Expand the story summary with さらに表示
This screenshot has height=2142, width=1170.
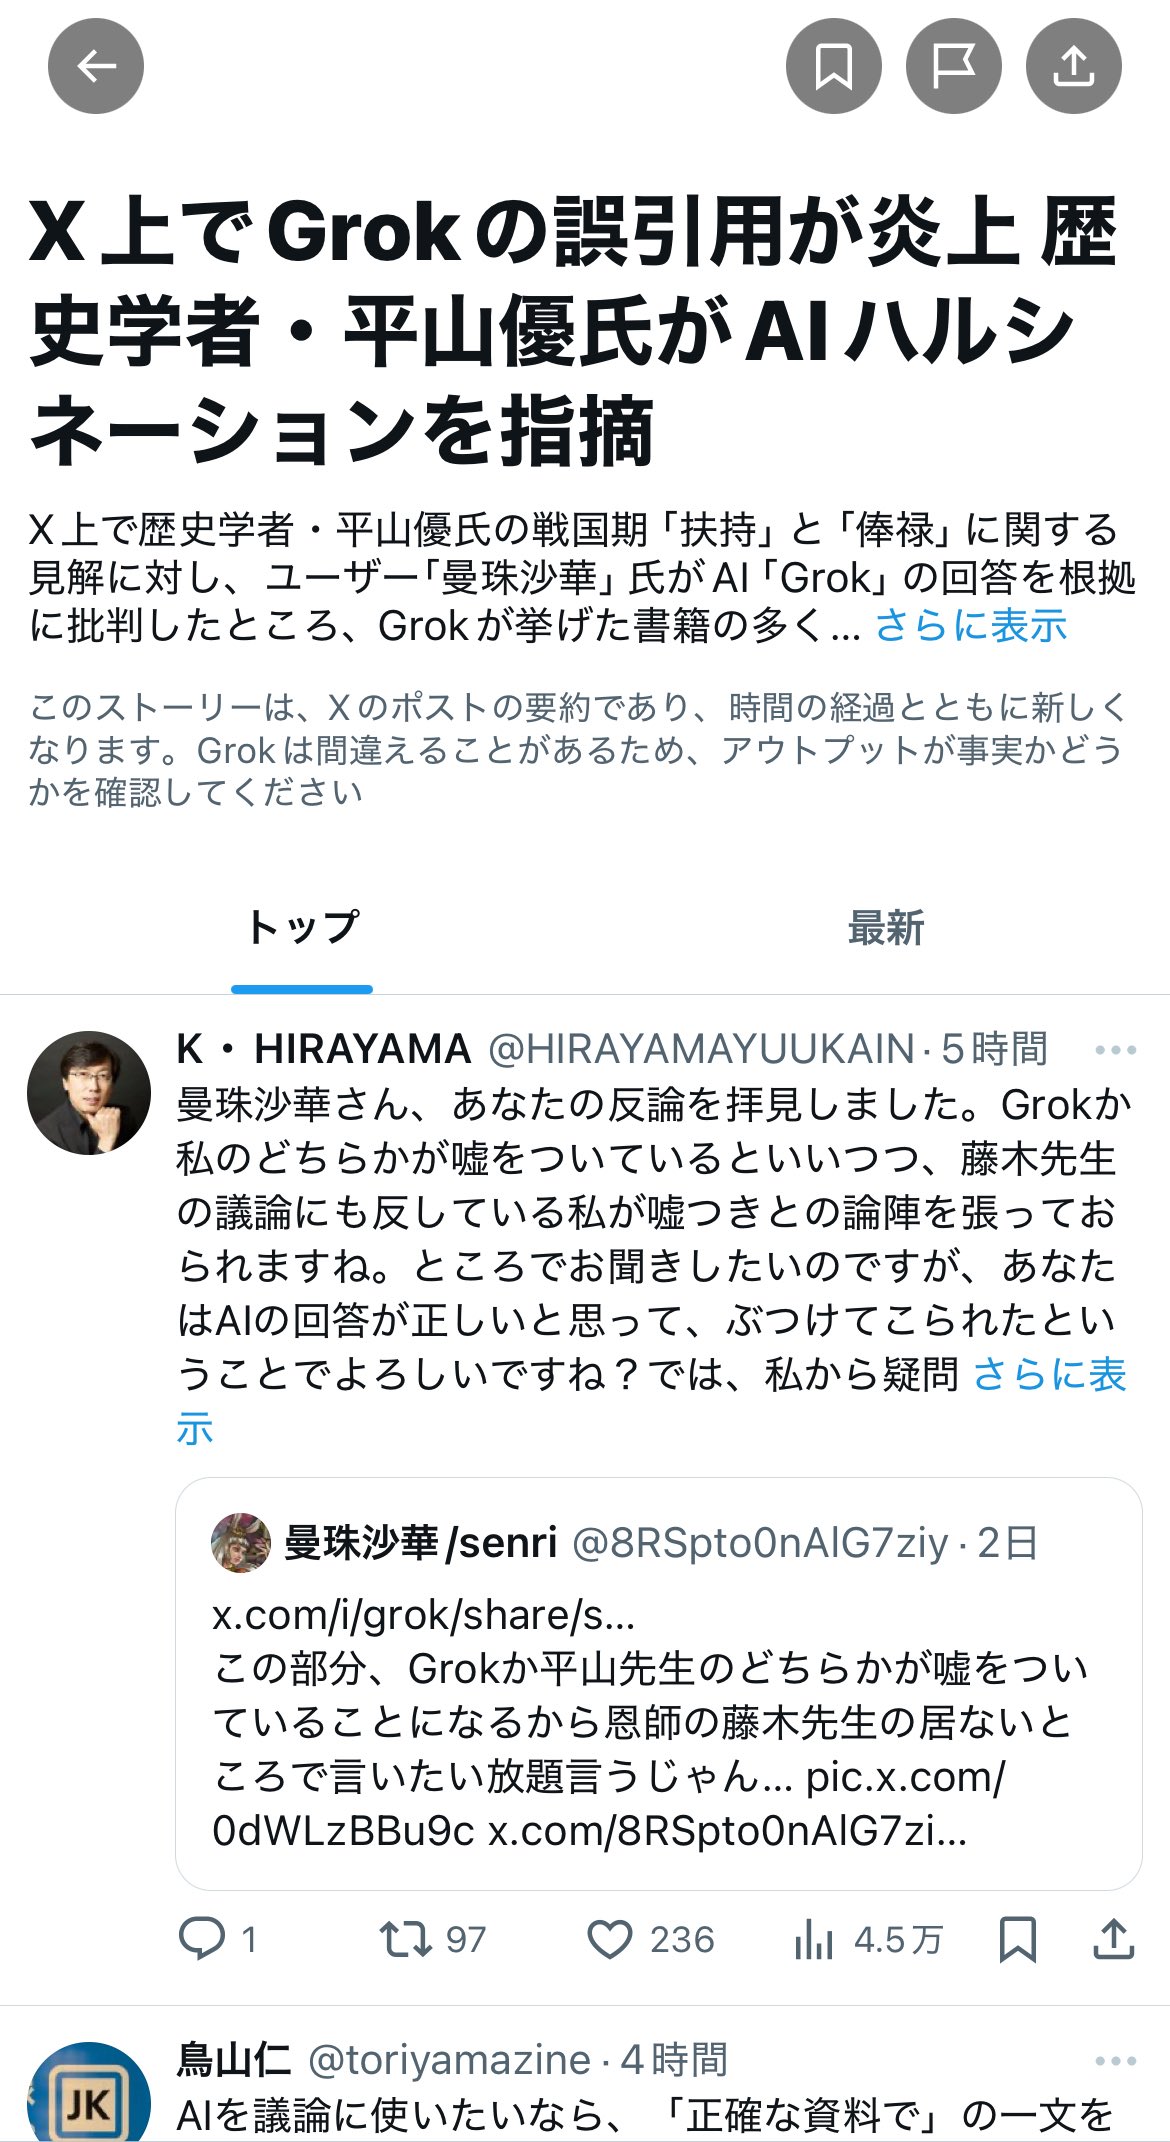[971, 626]
